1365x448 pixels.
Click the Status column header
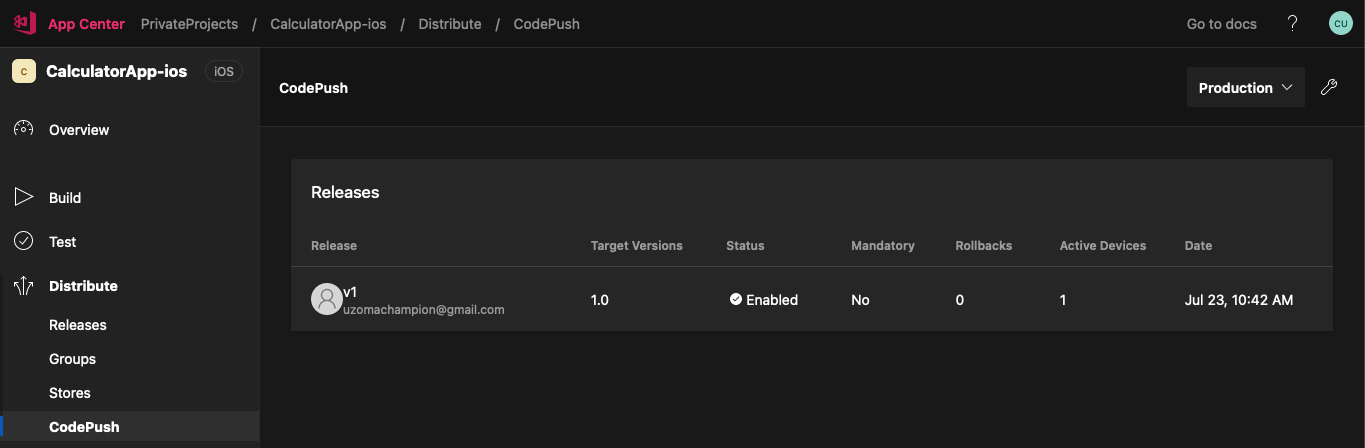pos(745,246)
